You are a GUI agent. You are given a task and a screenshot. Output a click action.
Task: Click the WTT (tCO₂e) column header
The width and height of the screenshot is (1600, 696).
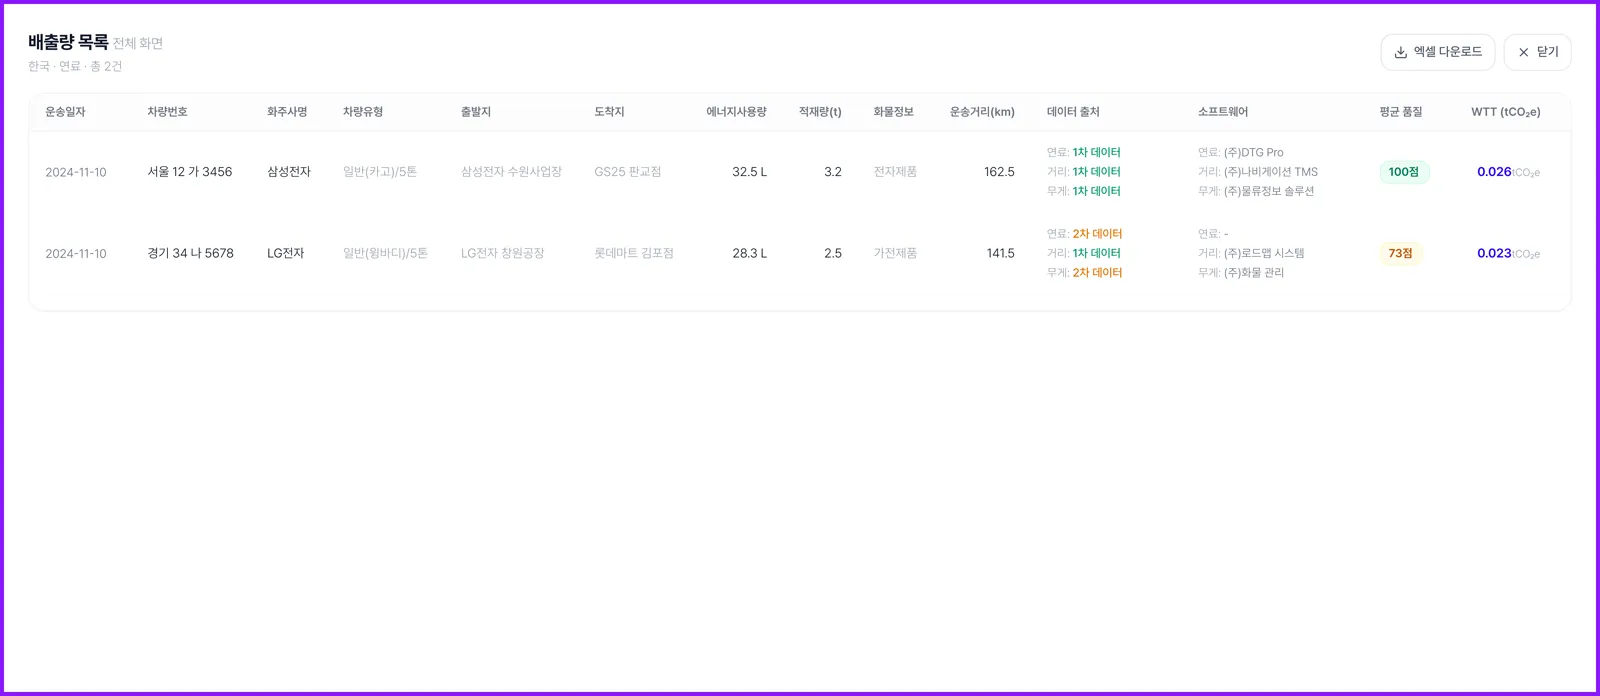tap(1505, 112)
